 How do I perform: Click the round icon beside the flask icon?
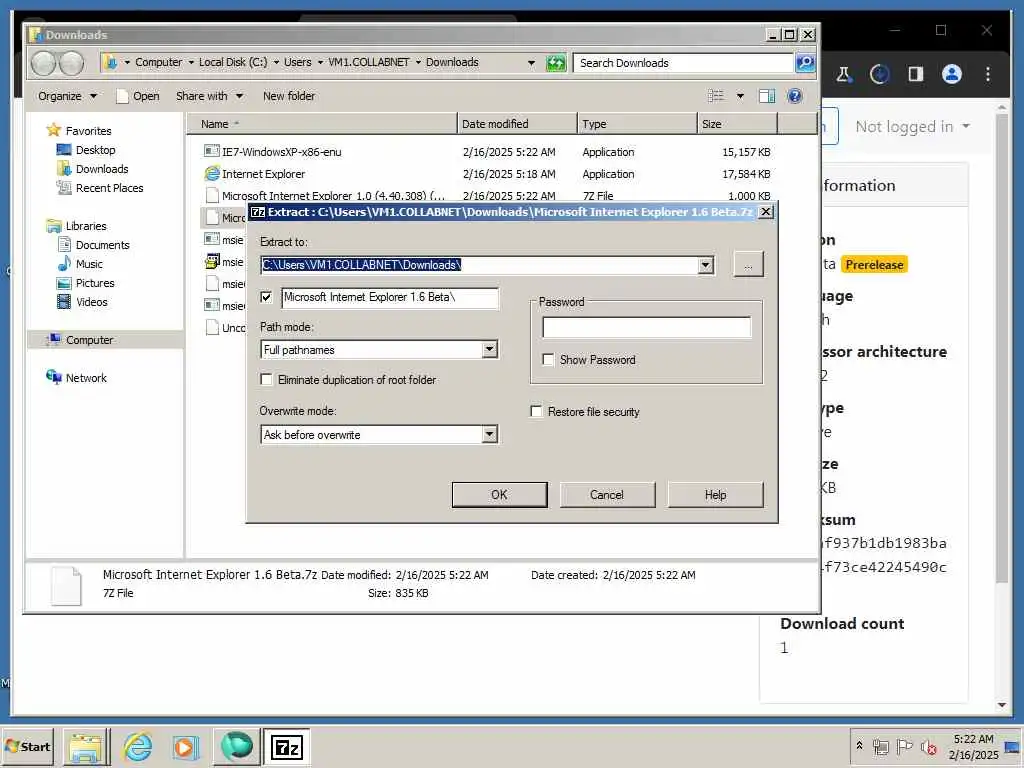880,74
